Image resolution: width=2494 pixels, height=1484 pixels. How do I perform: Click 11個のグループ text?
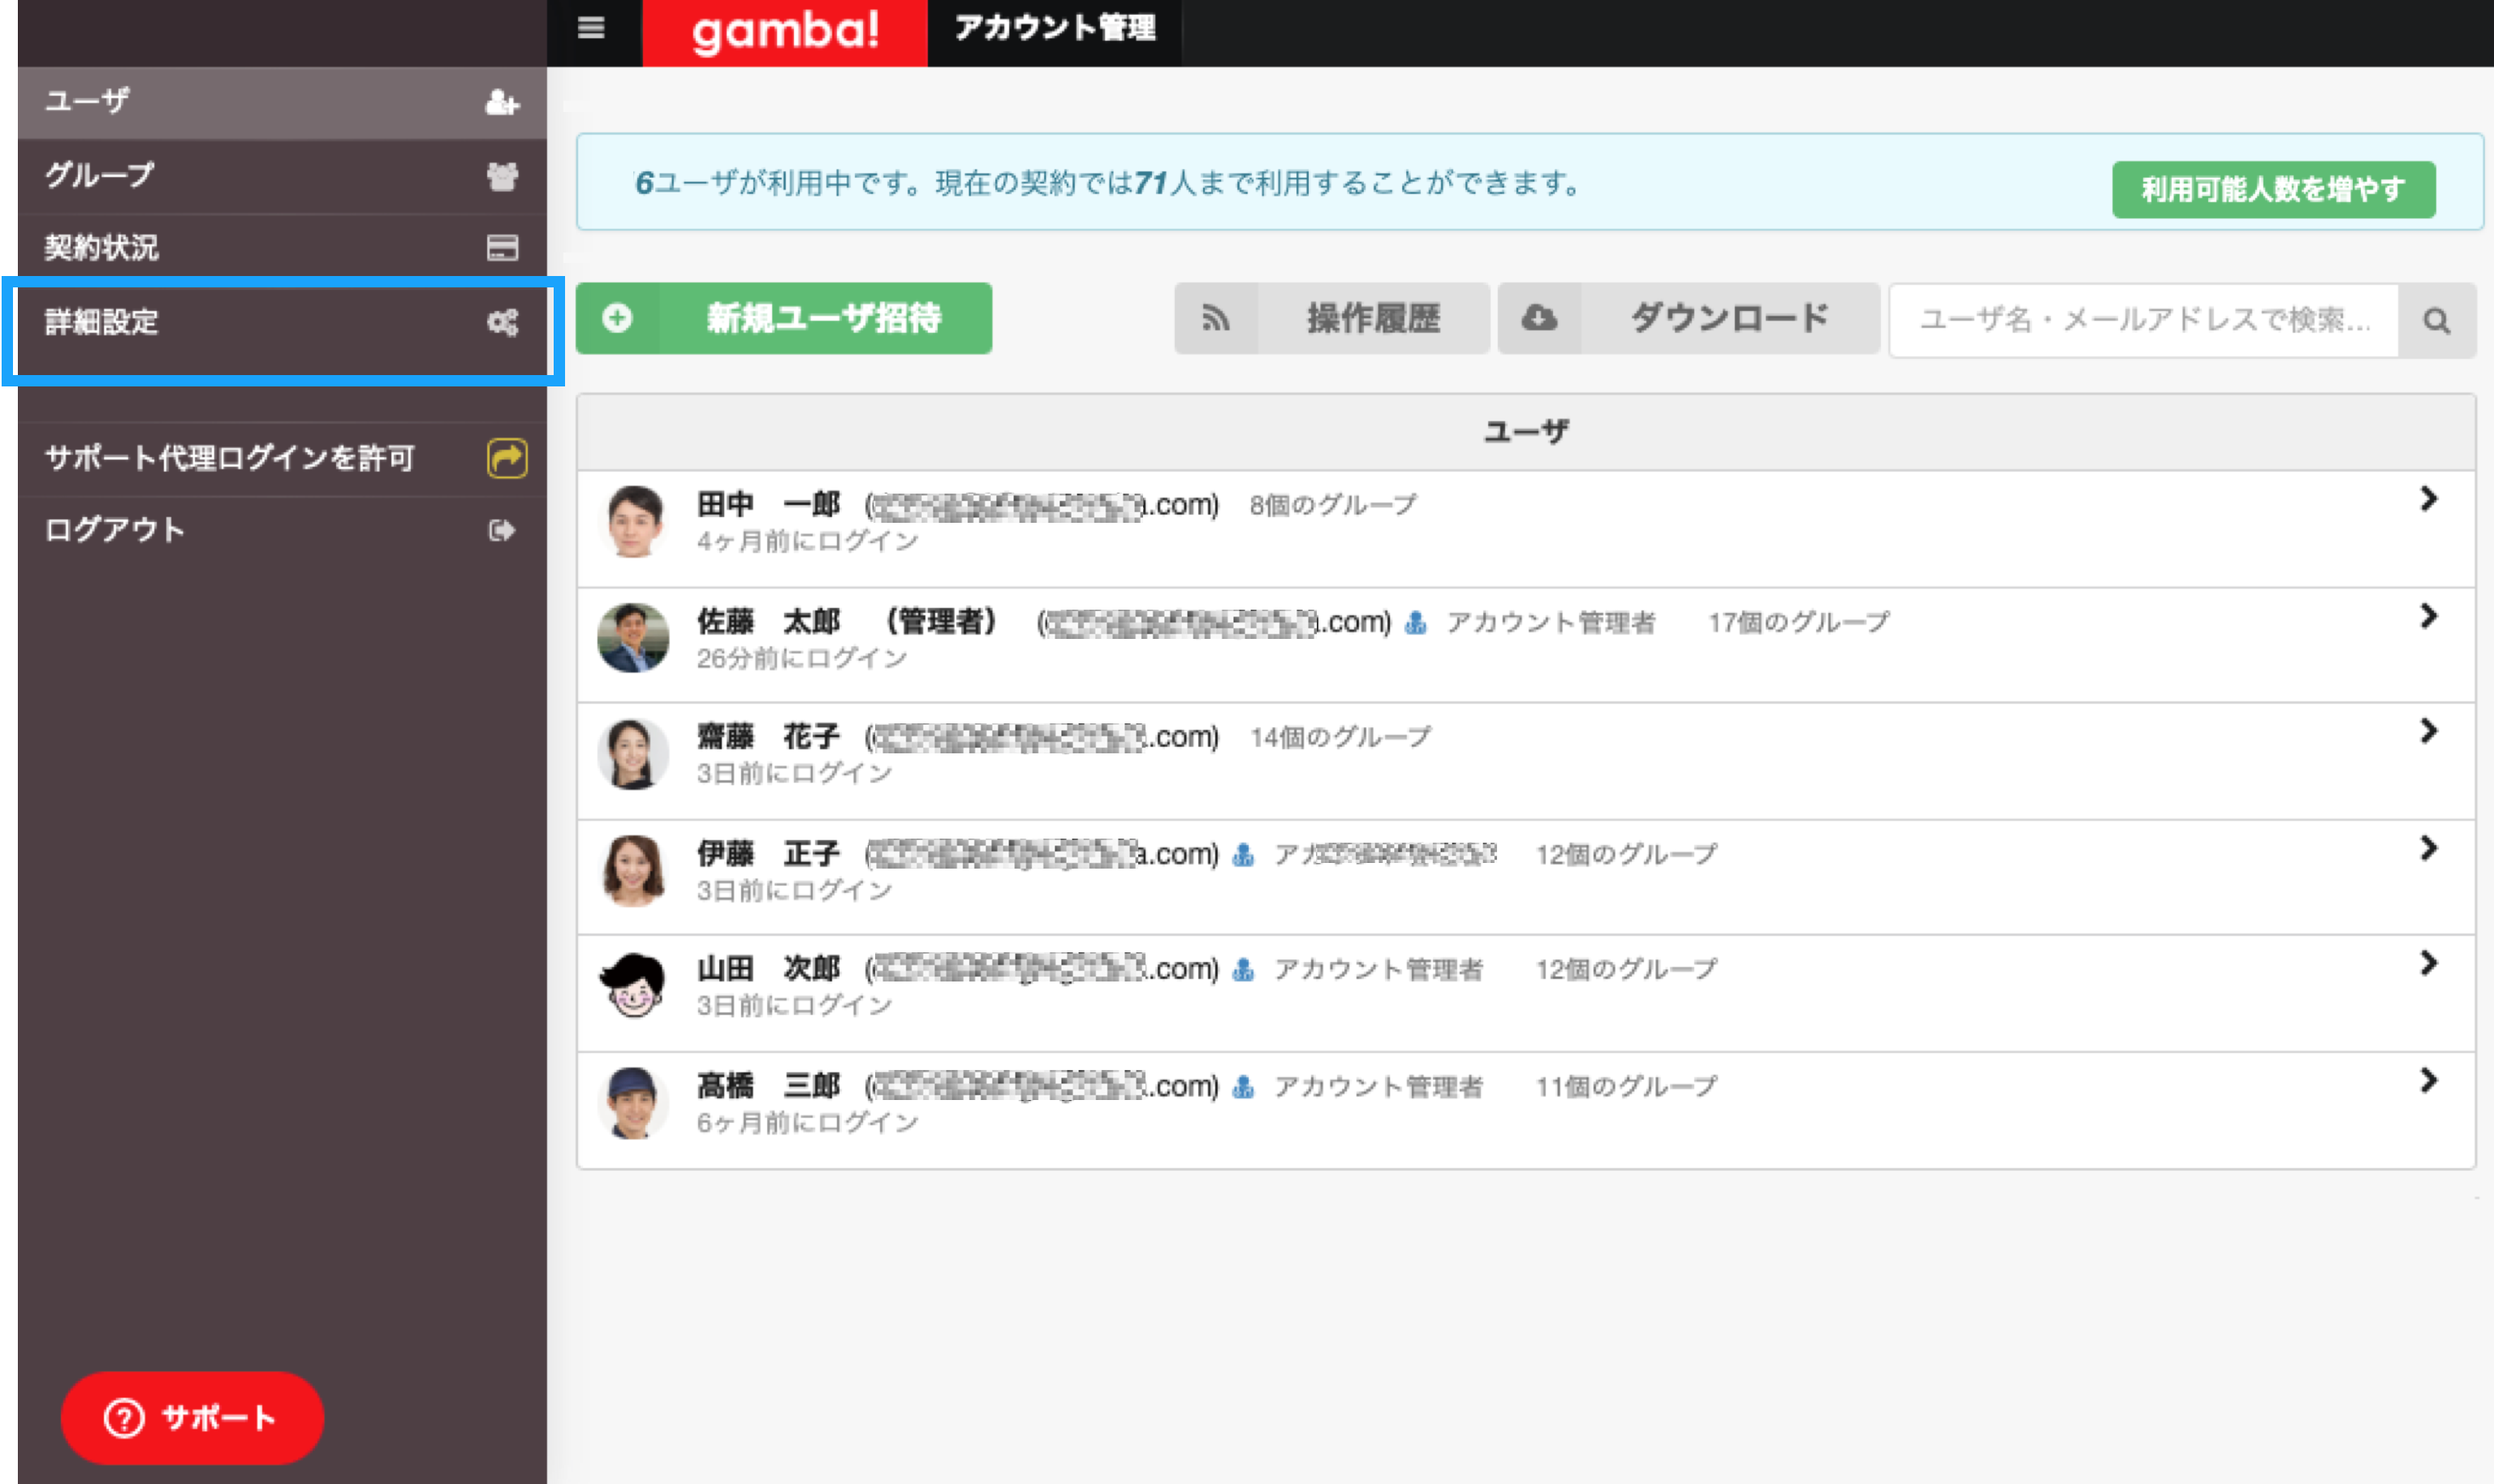tap(1626, 1086)
